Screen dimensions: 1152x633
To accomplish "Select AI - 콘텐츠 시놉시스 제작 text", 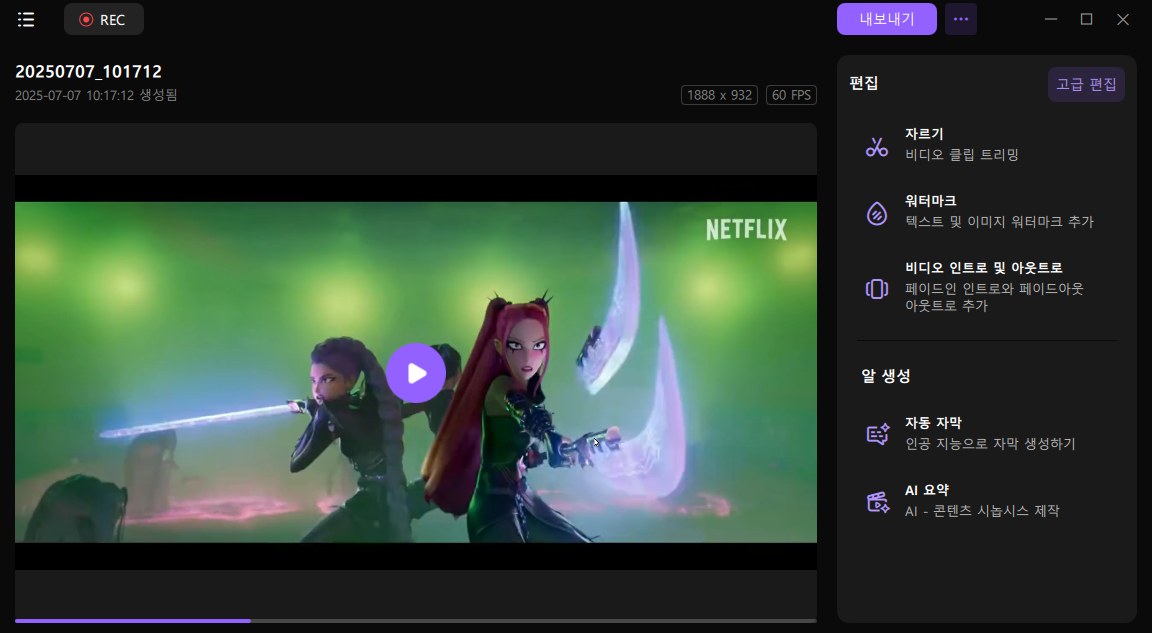I will pos(982,511).
